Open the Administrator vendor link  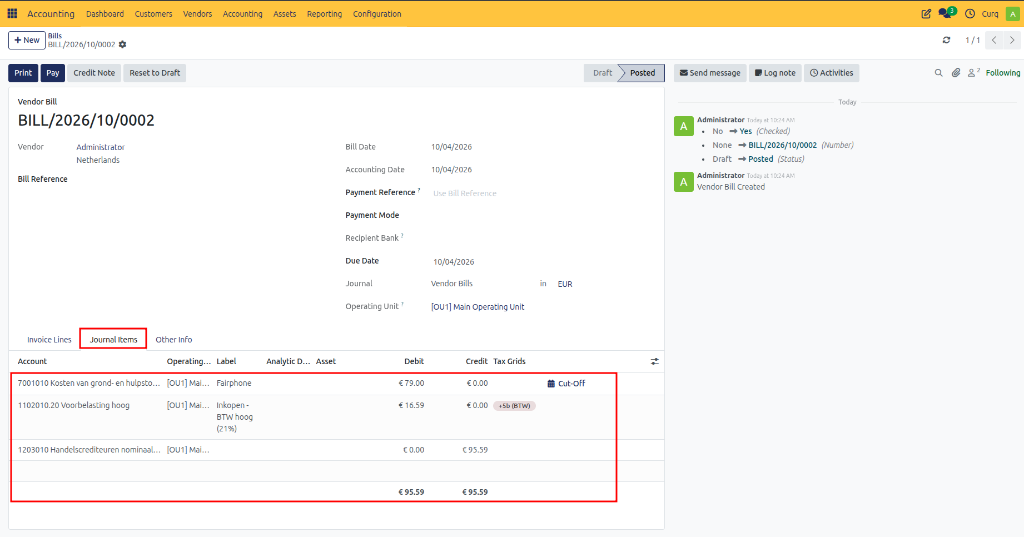pos(101,147)
